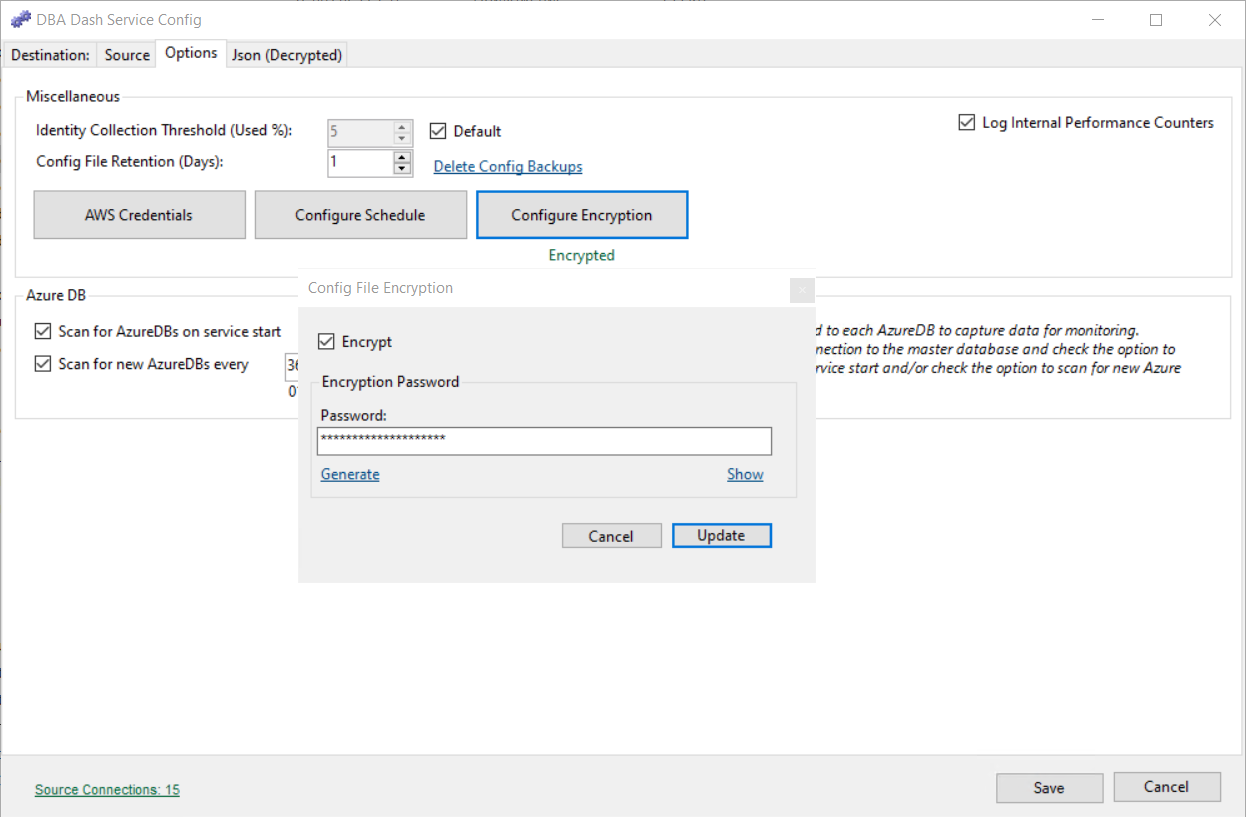Image resolution: width=1246 pixels, height=817 pixels.
Task: Open Configure Encryption
Action: pyautogui.click(x=581, y=214)
